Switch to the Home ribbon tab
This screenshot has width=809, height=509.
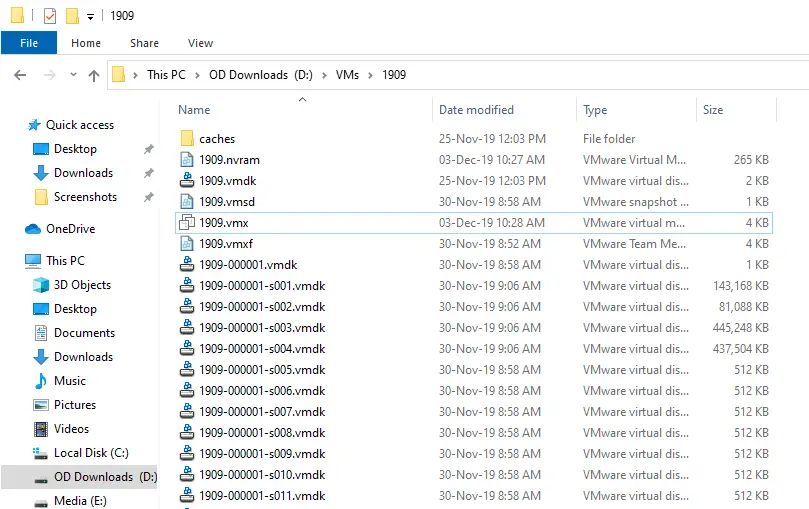point(86,43)
